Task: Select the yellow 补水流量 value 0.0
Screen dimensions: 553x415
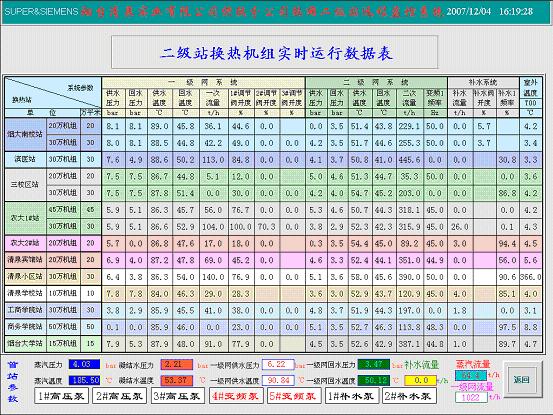Action: click(x=420, y=380)
